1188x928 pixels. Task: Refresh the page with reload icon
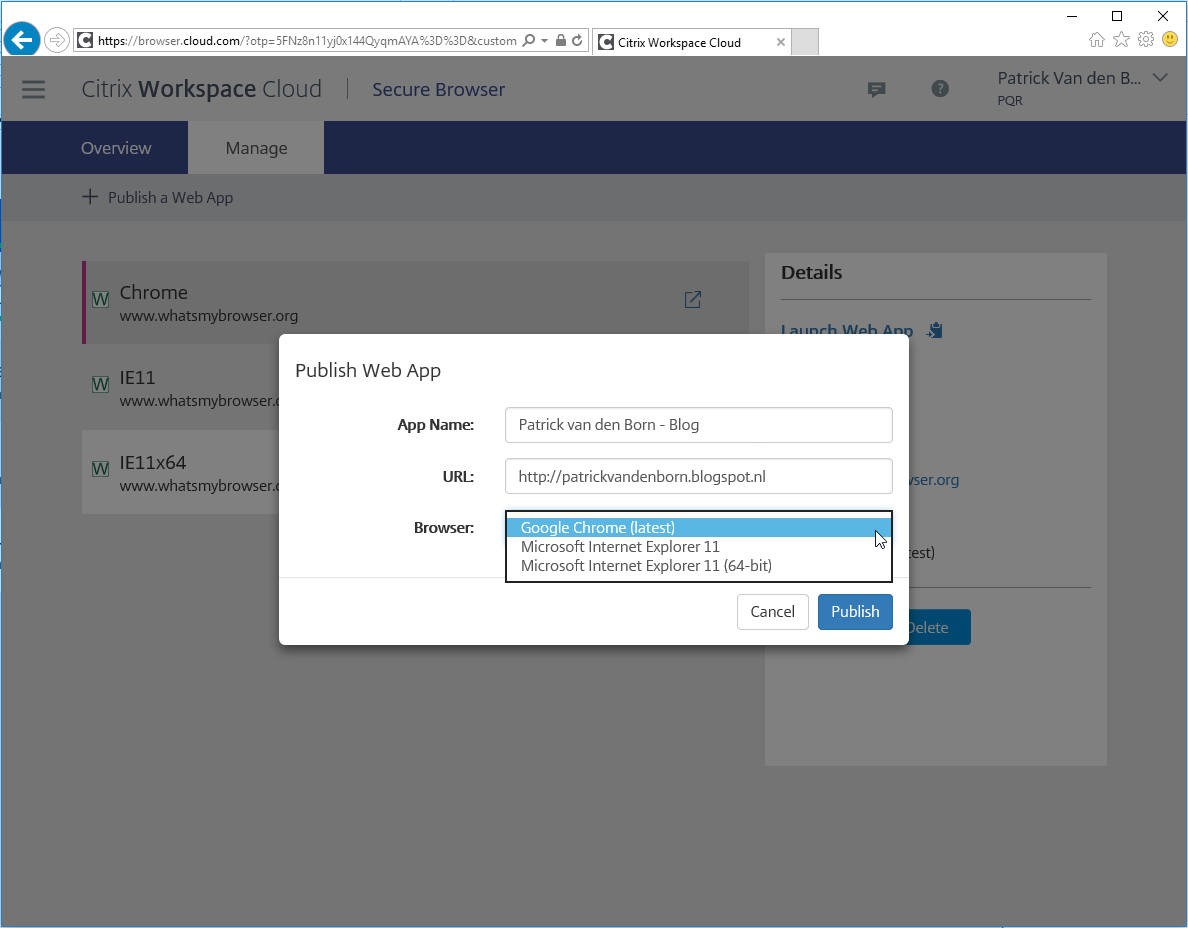(577, 40)
